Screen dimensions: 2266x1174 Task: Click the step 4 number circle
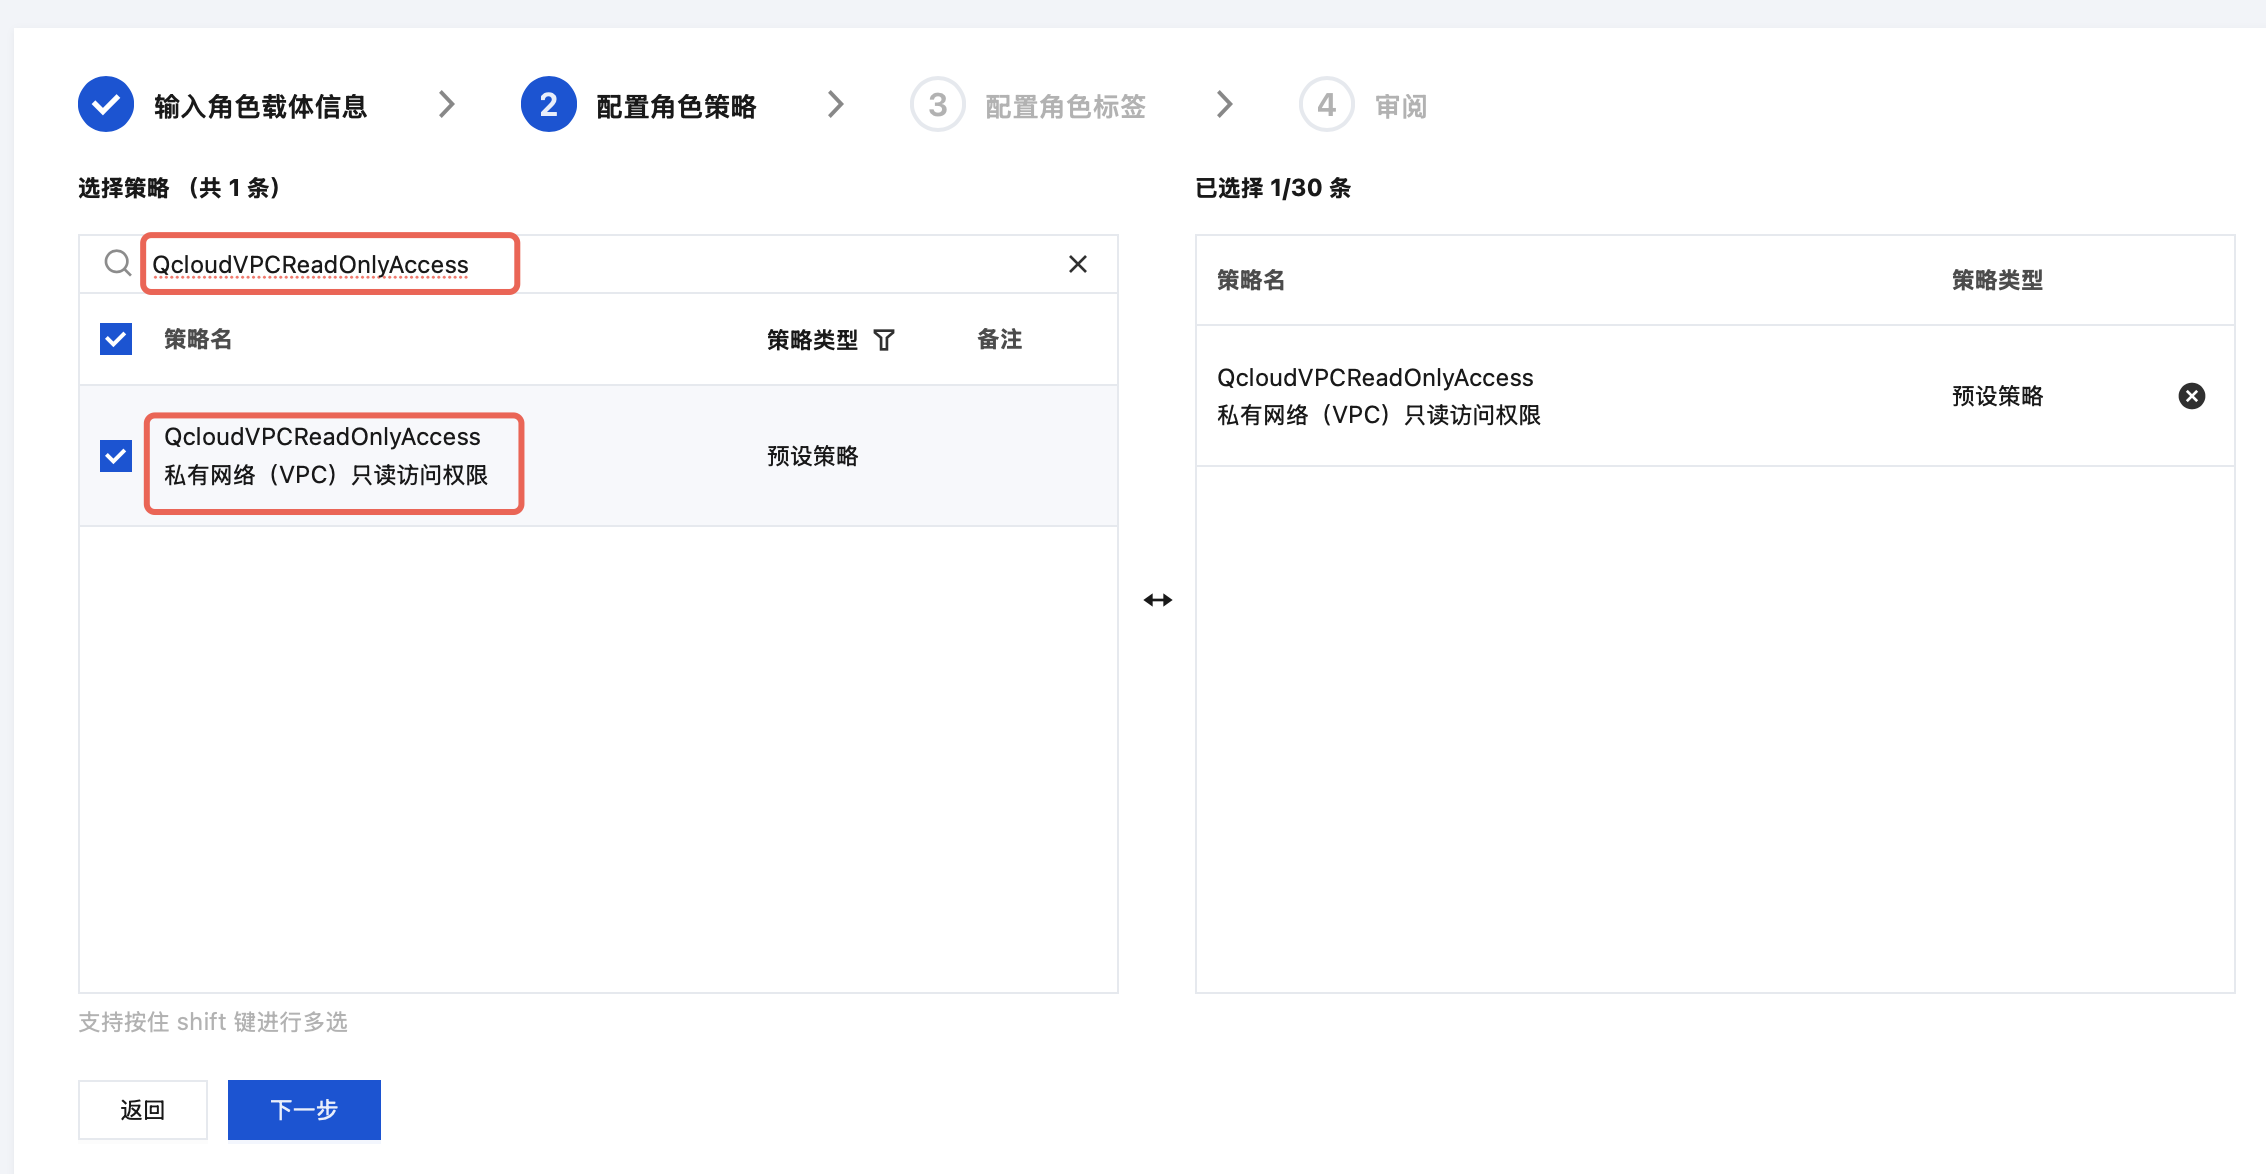(x=1326, y=105)
